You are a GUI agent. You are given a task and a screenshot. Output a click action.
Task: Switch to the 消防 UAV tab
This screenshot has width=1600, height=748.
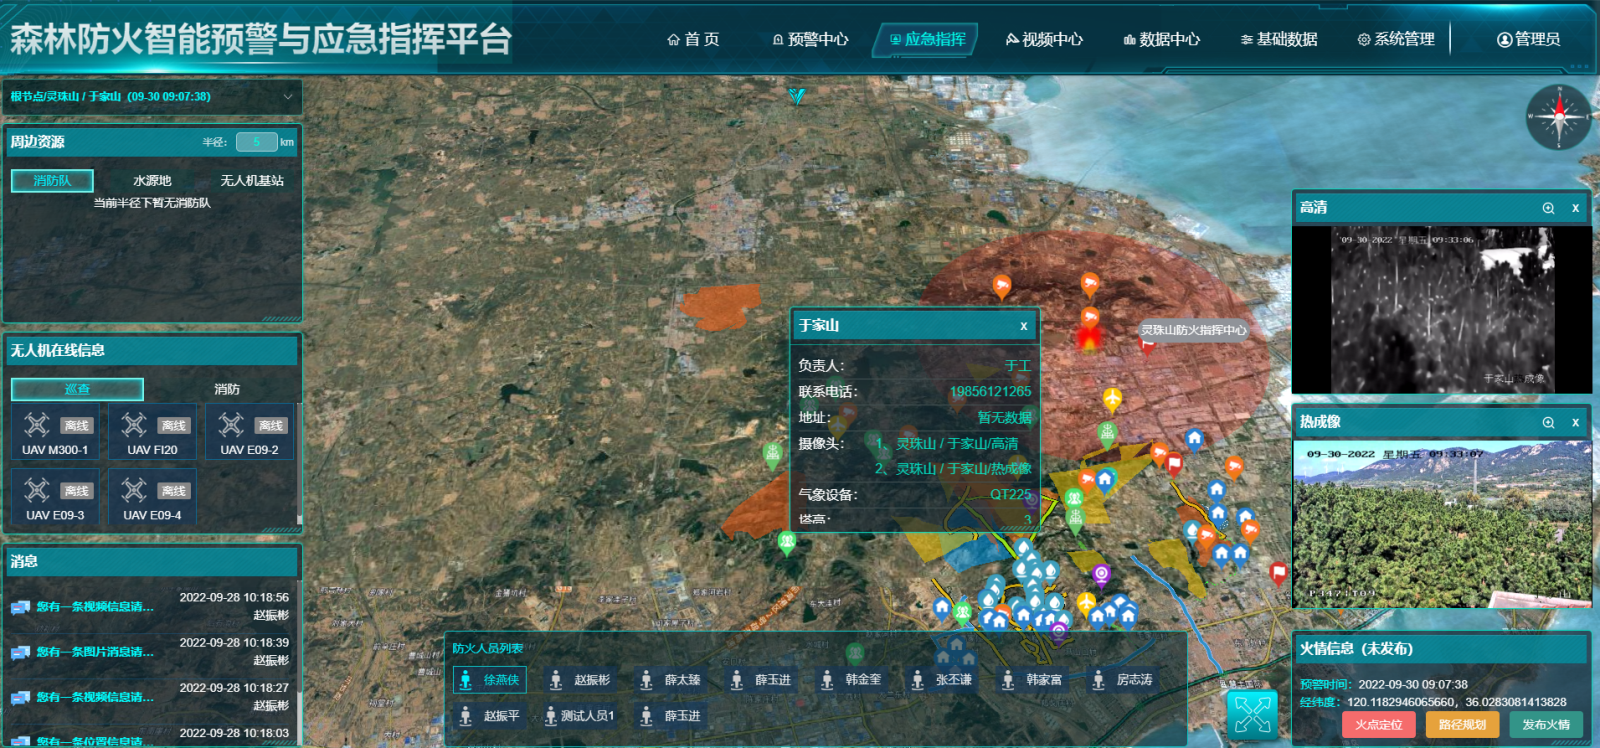tap(227, 389)
